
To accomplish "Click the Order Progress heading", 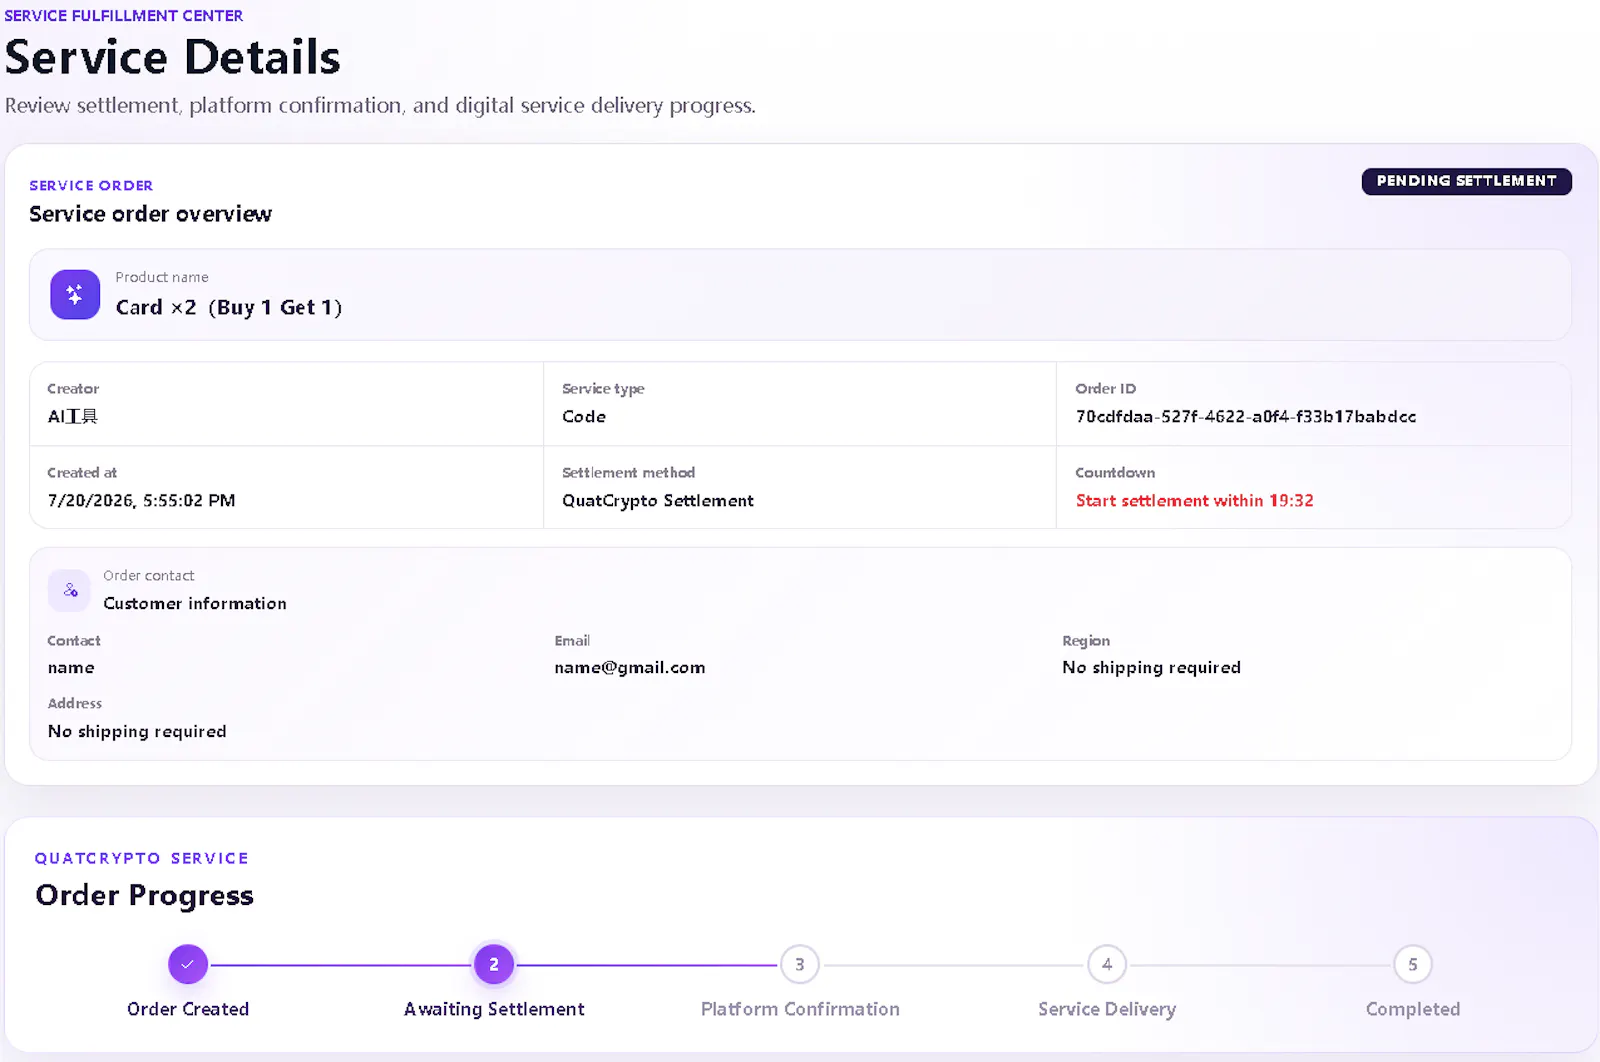I will (x=145, y=895).
